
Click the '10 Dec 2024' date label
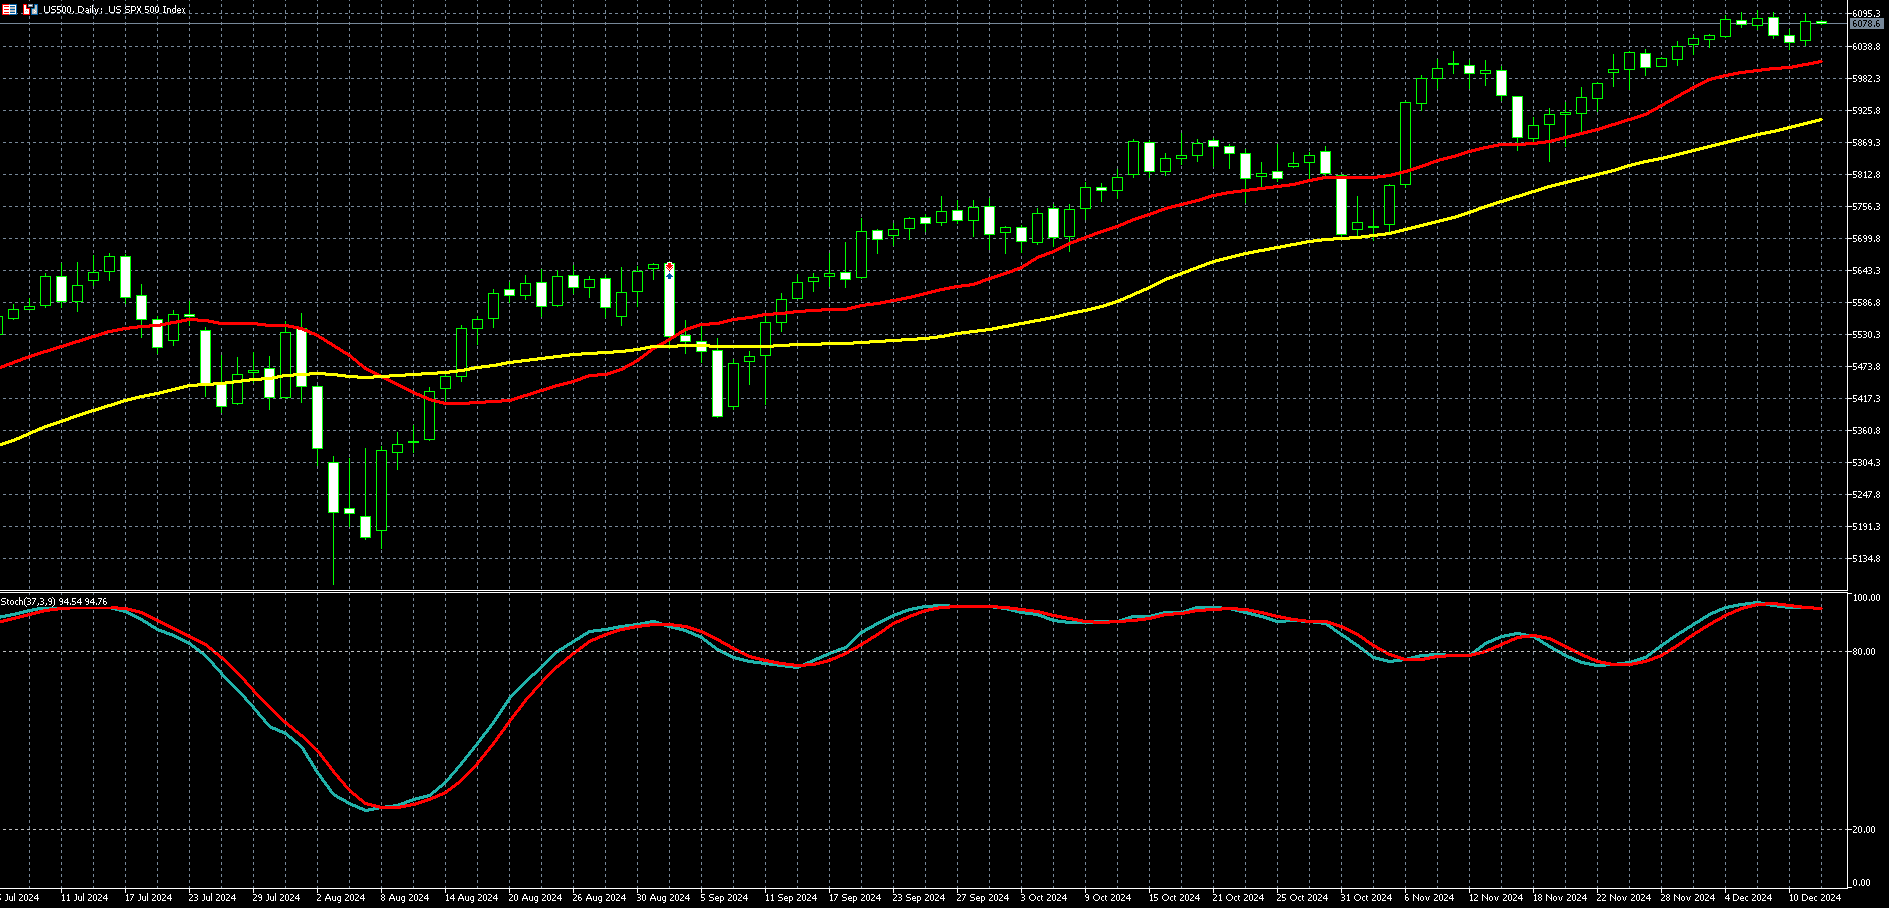coord(1815,898)
